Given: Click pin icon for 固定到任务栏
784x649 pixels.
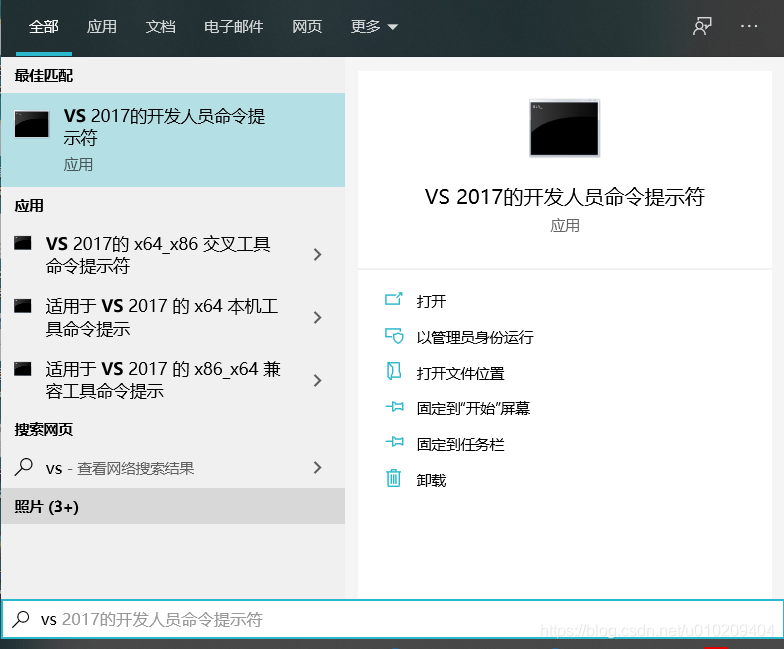Looking at the screenshot, I should pos(394,442).
